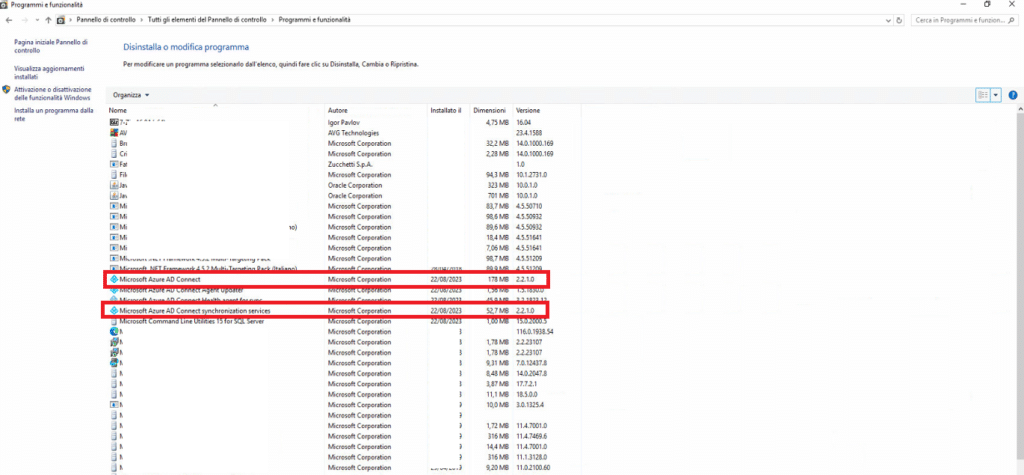Open the Organizza dropdown menu

(x=131, y=95)
